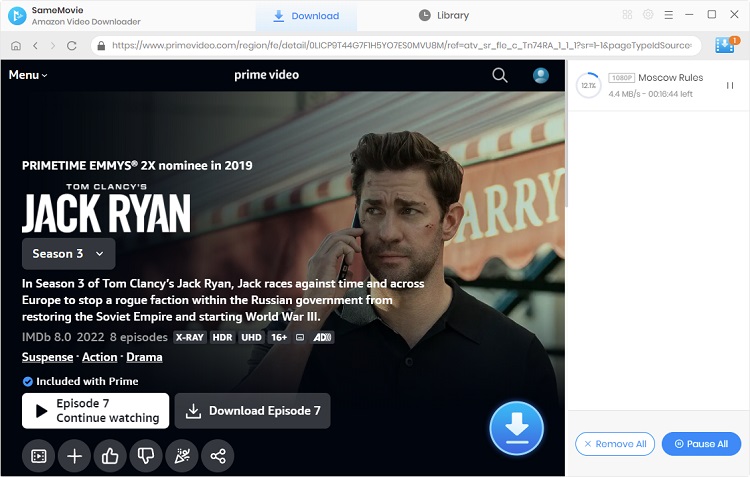The image size is (750, 477).
Task: Open the hamburger menu in title bar
Action: [x=669, y=15]
